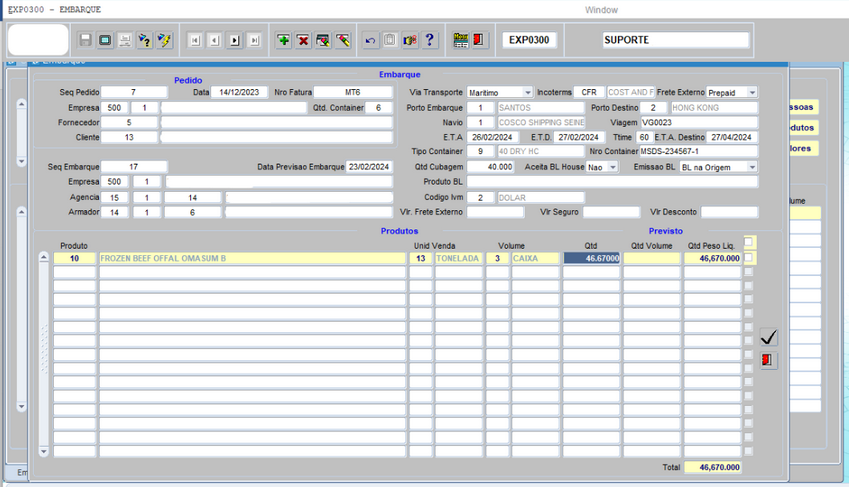The width and height of the screenshot is (849, 487).
Task: Tick the checkbox on FROZEN BEEF row
Action: coord(749,257)
